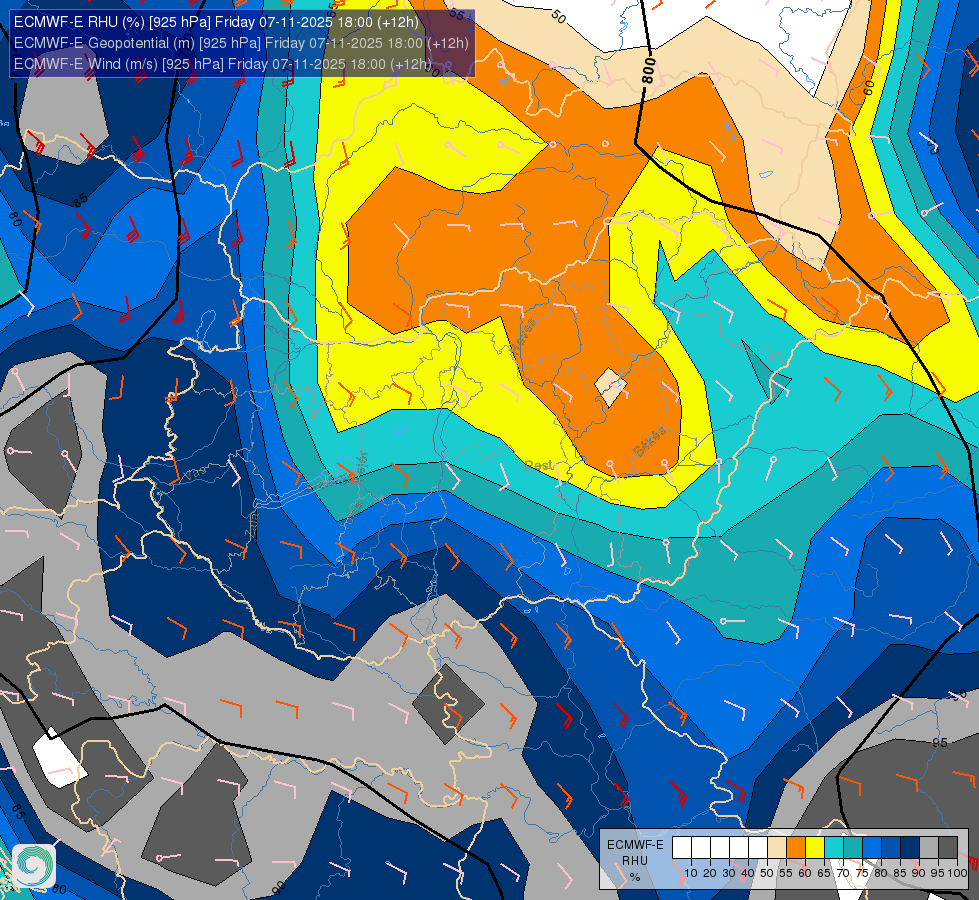Click the ECMWF-E label in the legend box
The image size is (979, 900).
coord(635,844)
